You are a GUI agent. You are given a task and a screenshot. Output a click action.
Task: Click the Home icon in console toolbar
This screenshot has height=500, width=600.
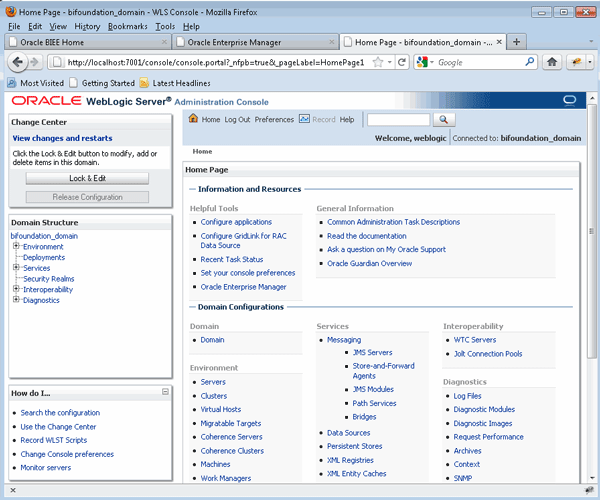pyautogui.click(x=194, y=119)
